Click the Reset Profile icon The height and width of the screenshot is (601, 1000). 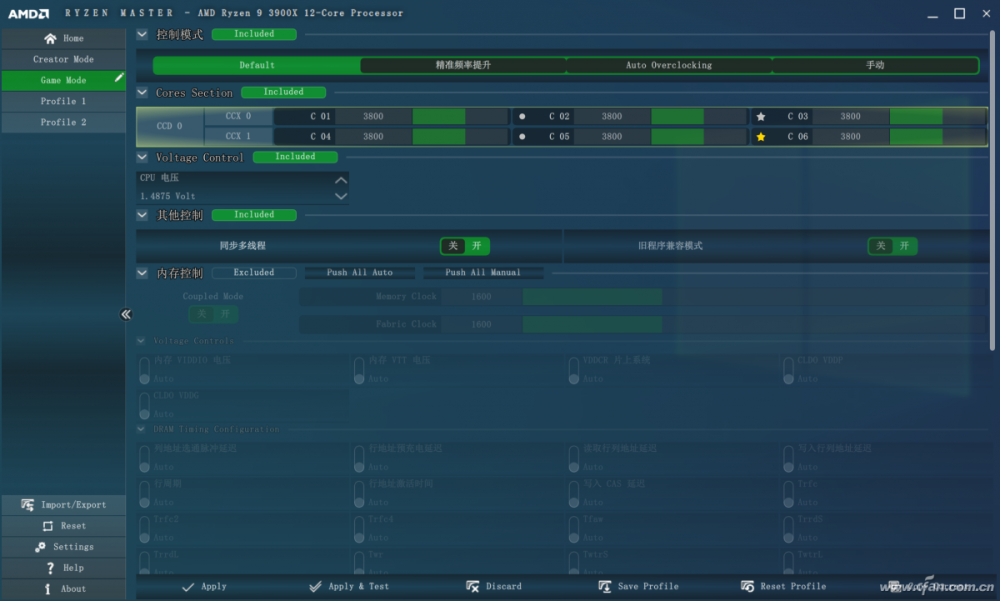pyautogui.click(x=747, y=586)
